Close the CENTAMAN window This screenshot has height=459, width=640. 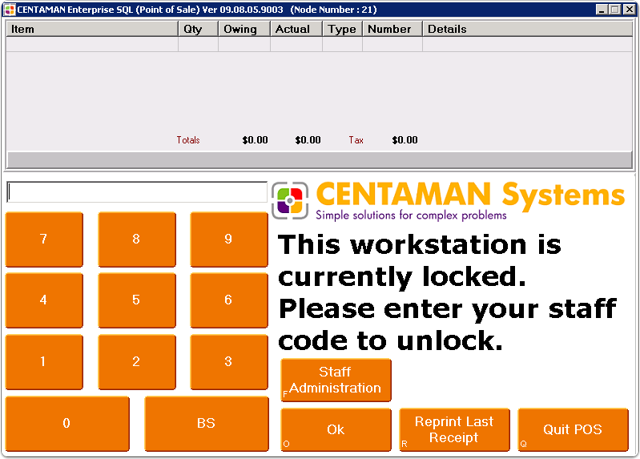pyautogui.click(x=629, y=9)
